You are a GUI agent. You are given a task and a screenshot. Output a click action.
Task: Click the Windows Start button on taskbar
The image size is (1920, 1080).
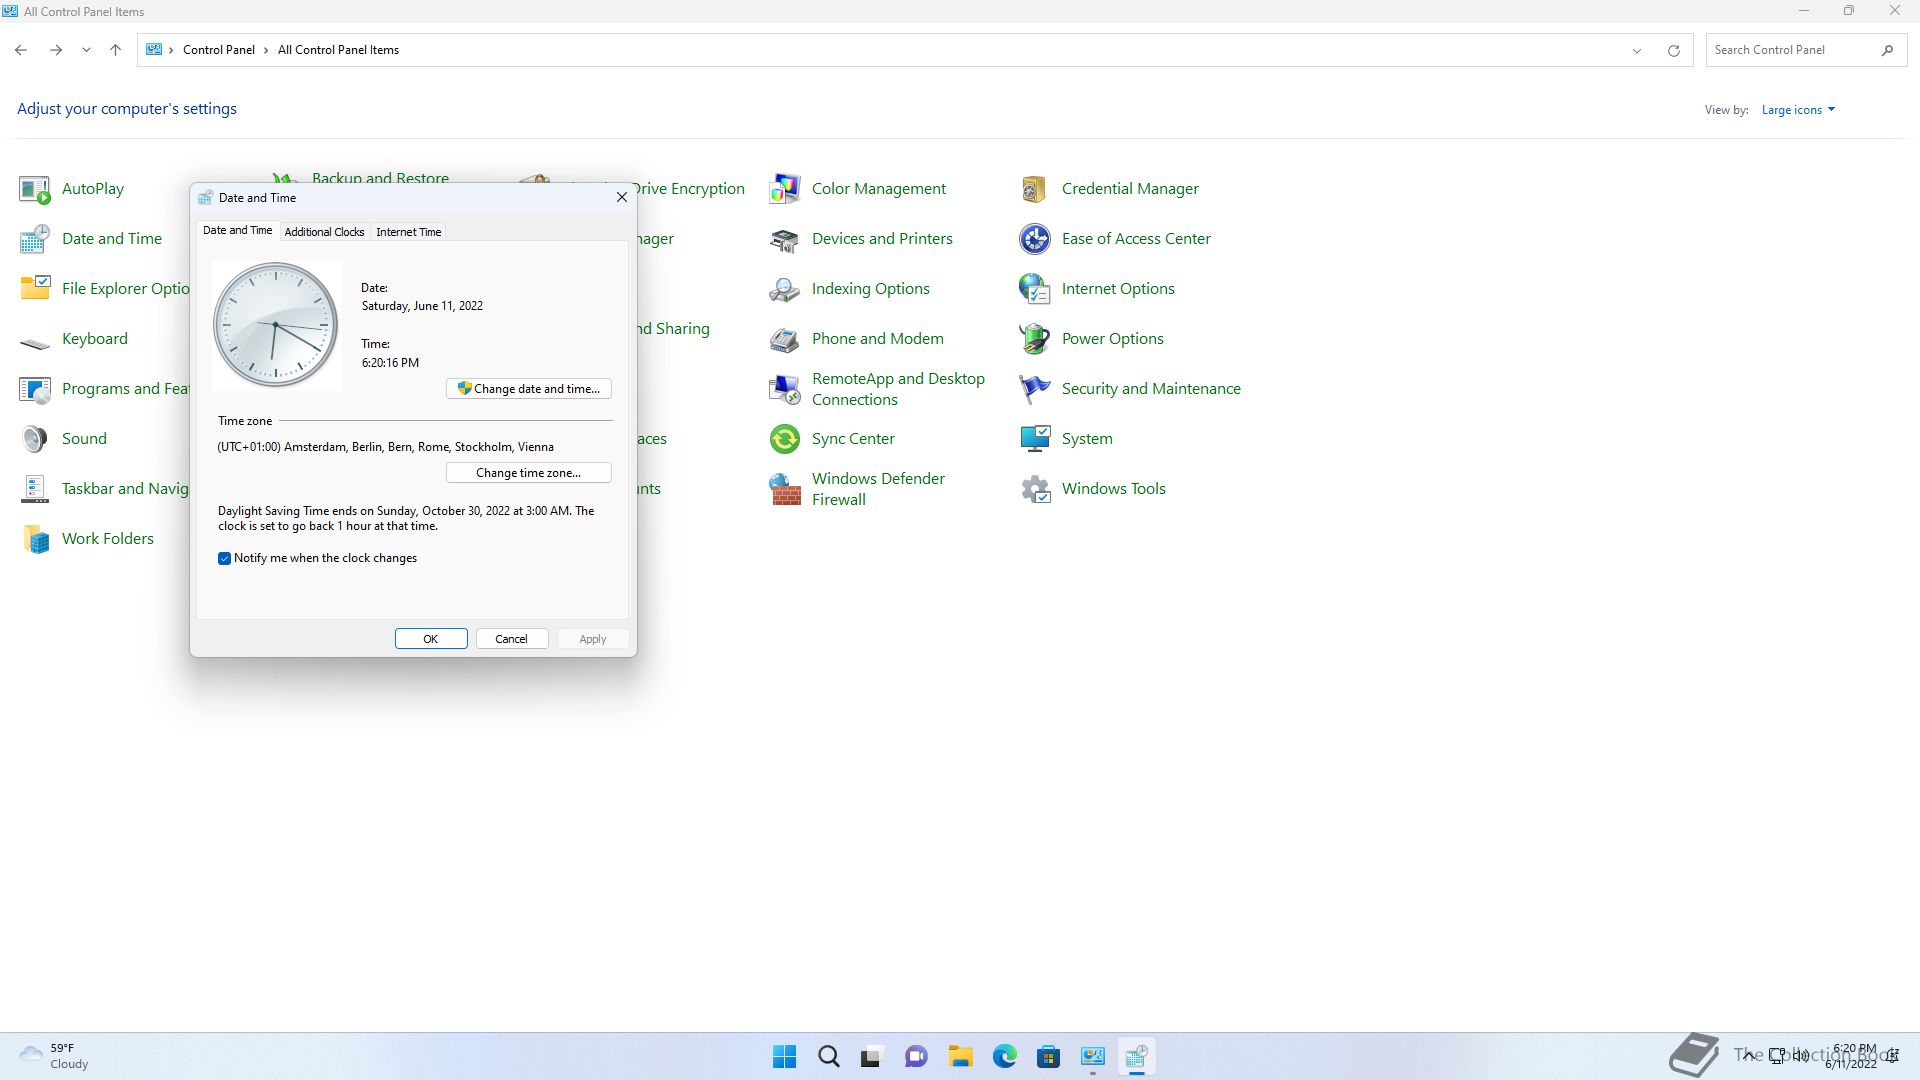[785, 1056]
